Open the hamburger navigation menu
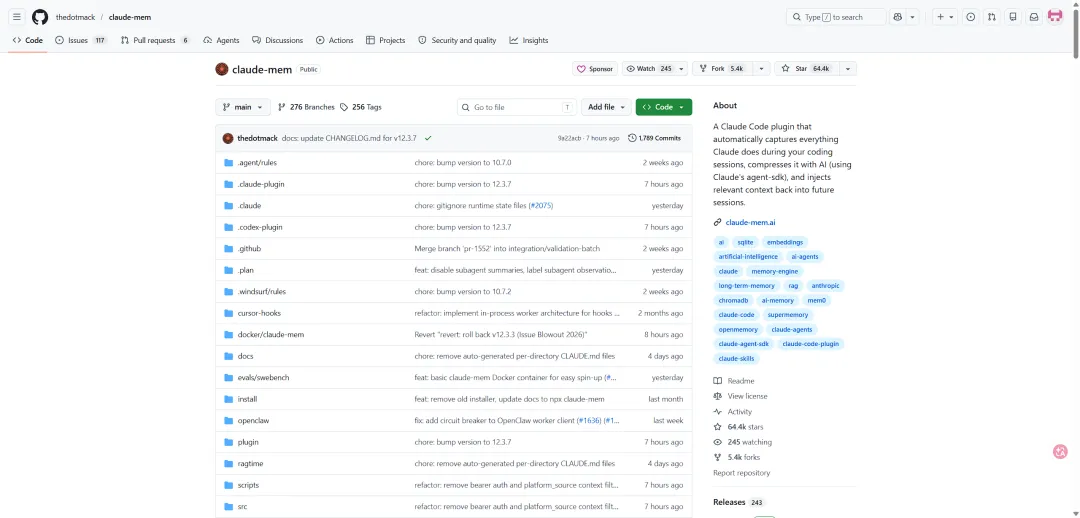 pyautogui.click(x=17, y=17)
